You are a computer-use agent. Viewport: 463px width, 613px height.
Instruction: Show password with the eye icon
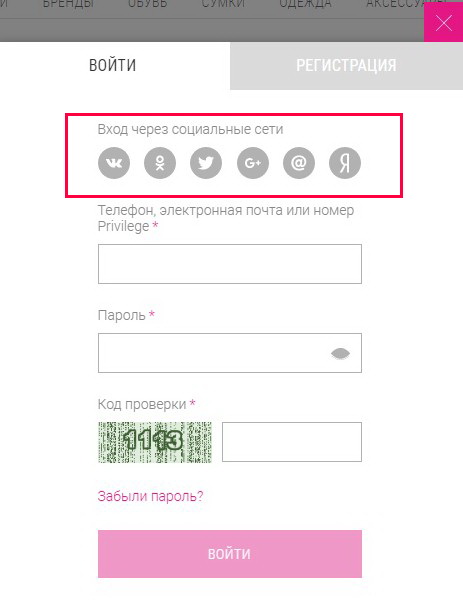click(x=340, y=353)
